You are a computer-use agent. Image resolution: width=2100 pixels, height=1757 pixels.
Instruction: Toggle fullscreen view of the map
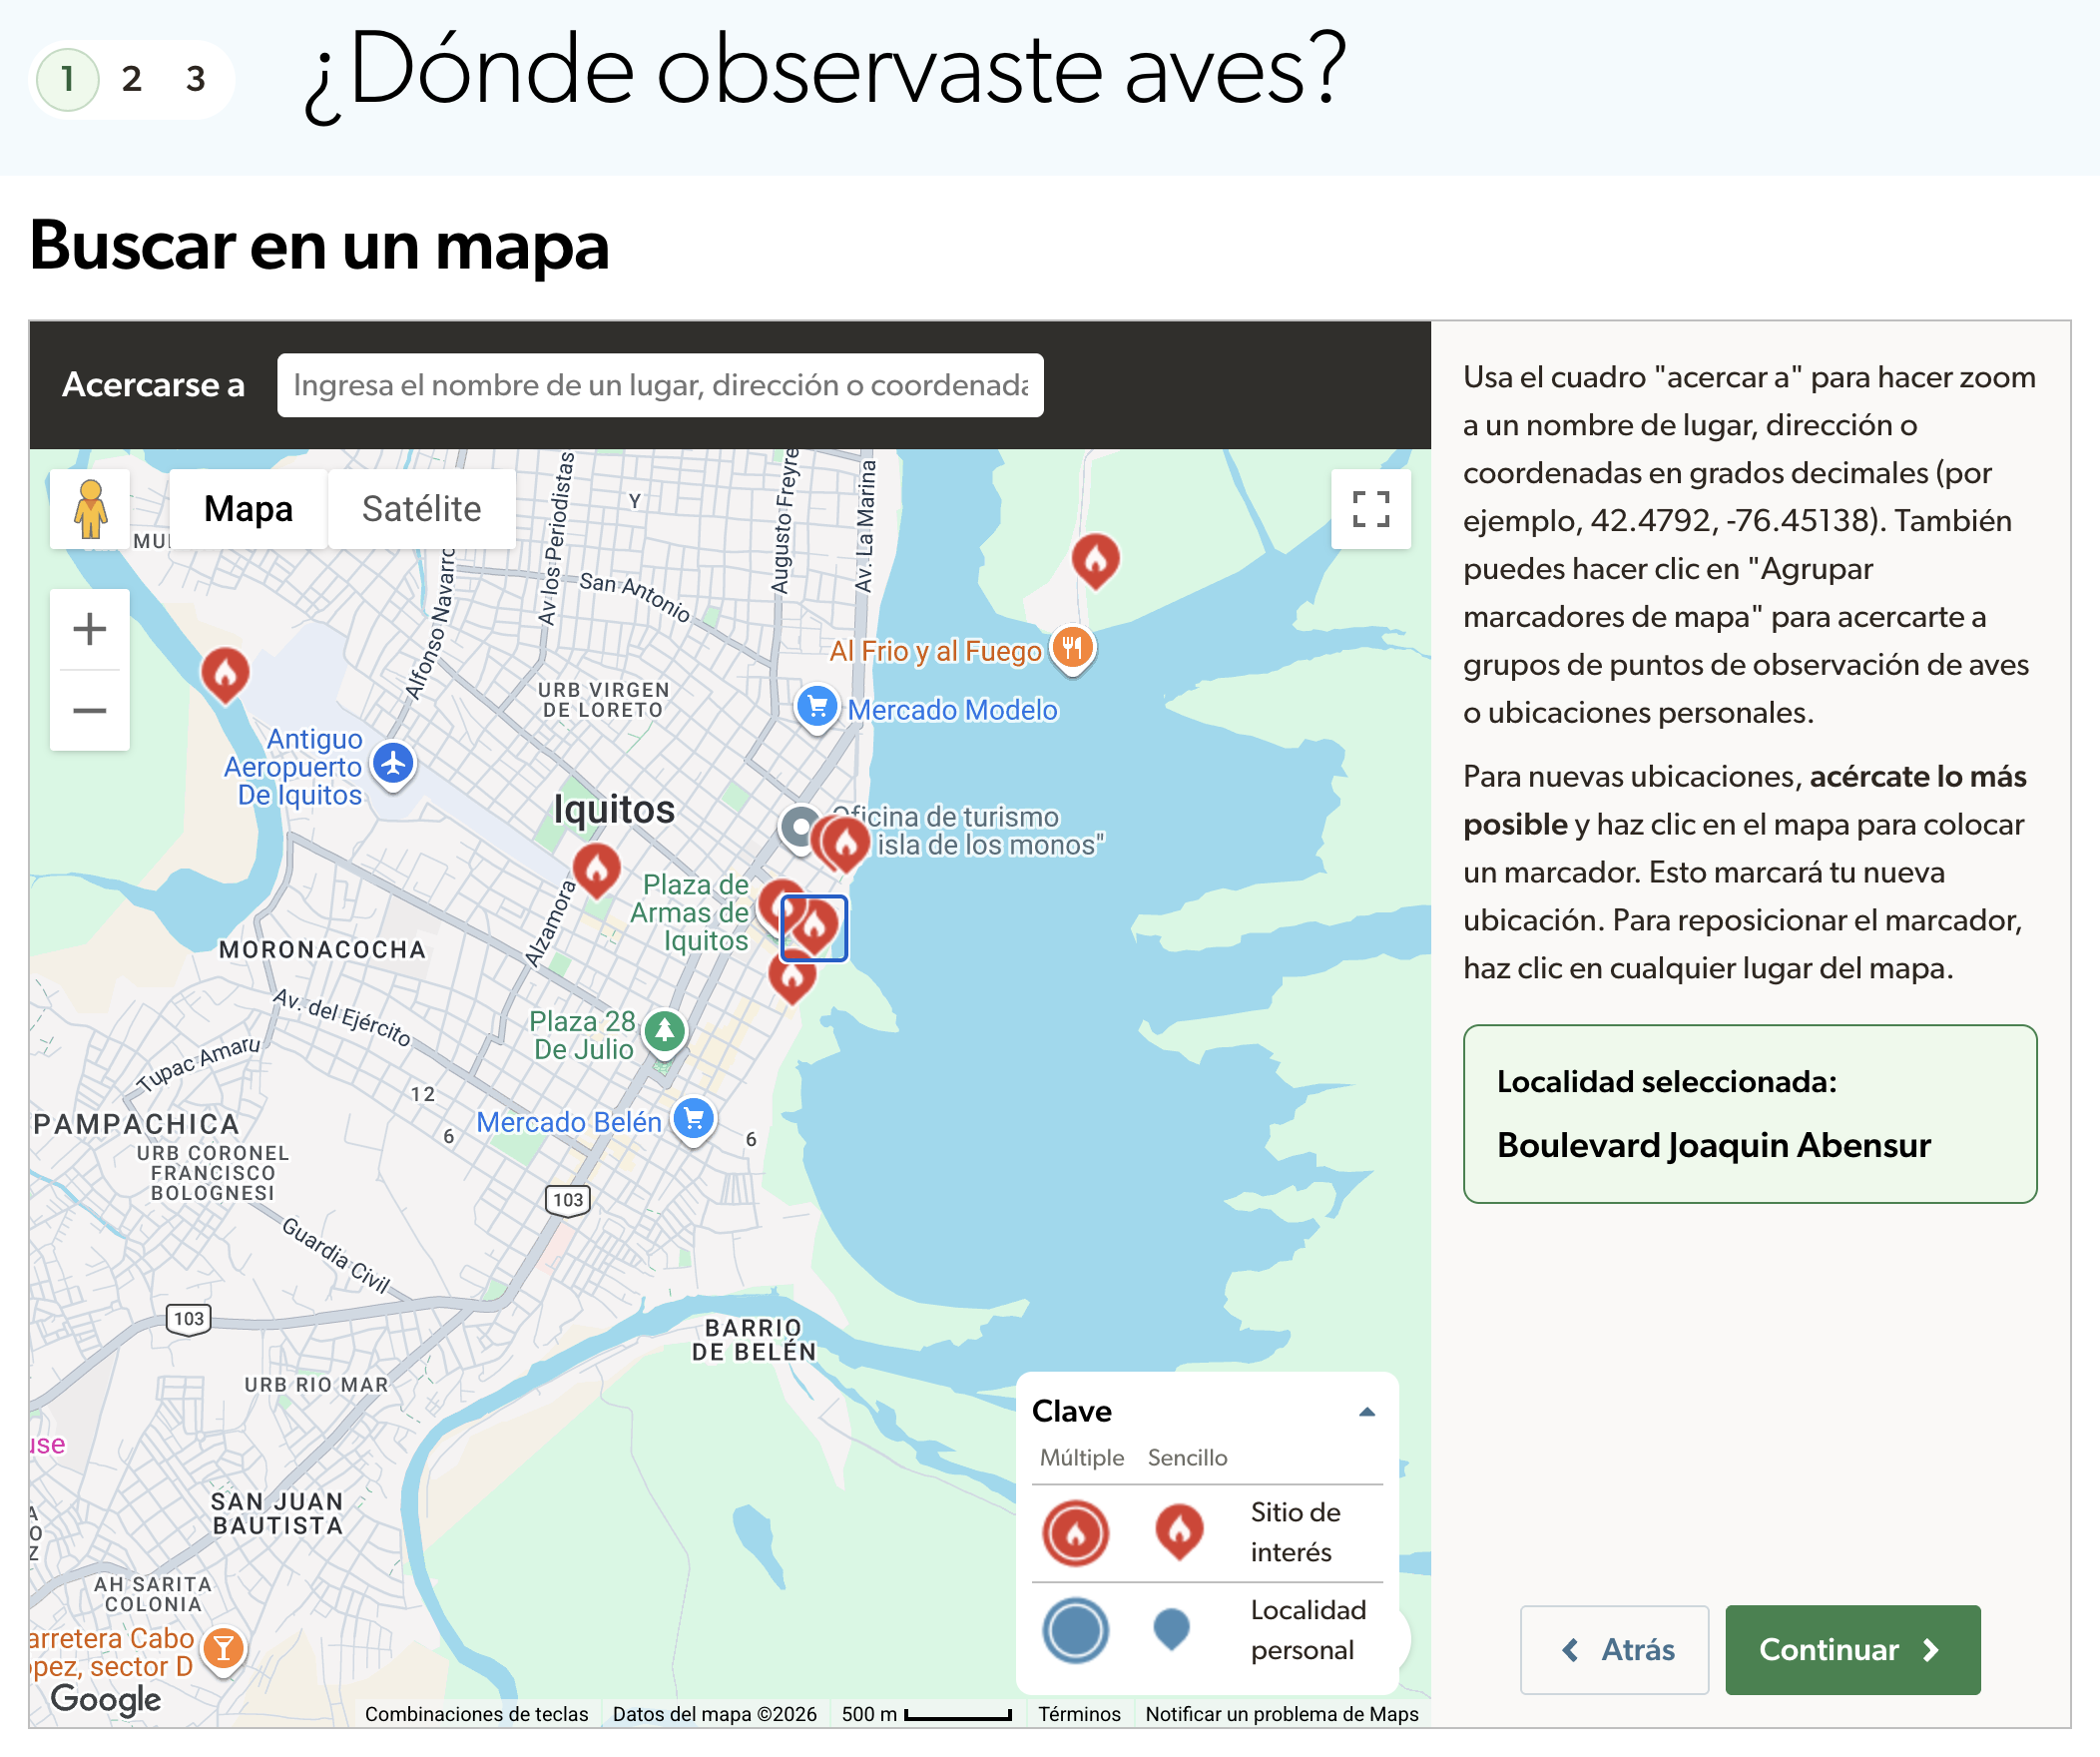[x=1370, y=509]
